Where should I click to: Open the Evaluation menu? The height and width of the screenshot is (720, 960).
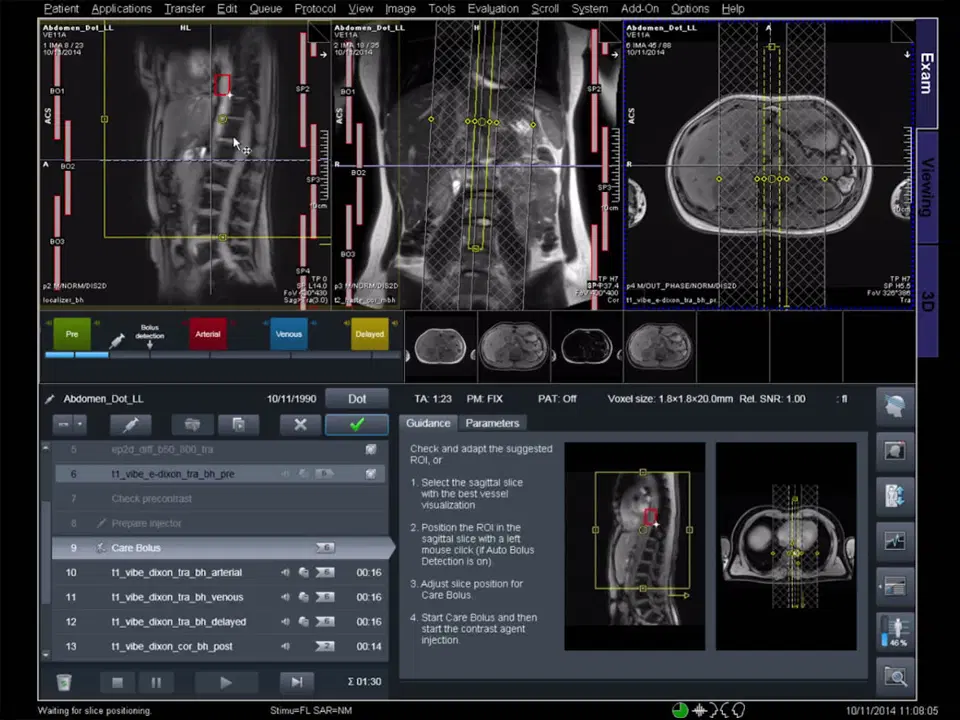tap(493, 9)
